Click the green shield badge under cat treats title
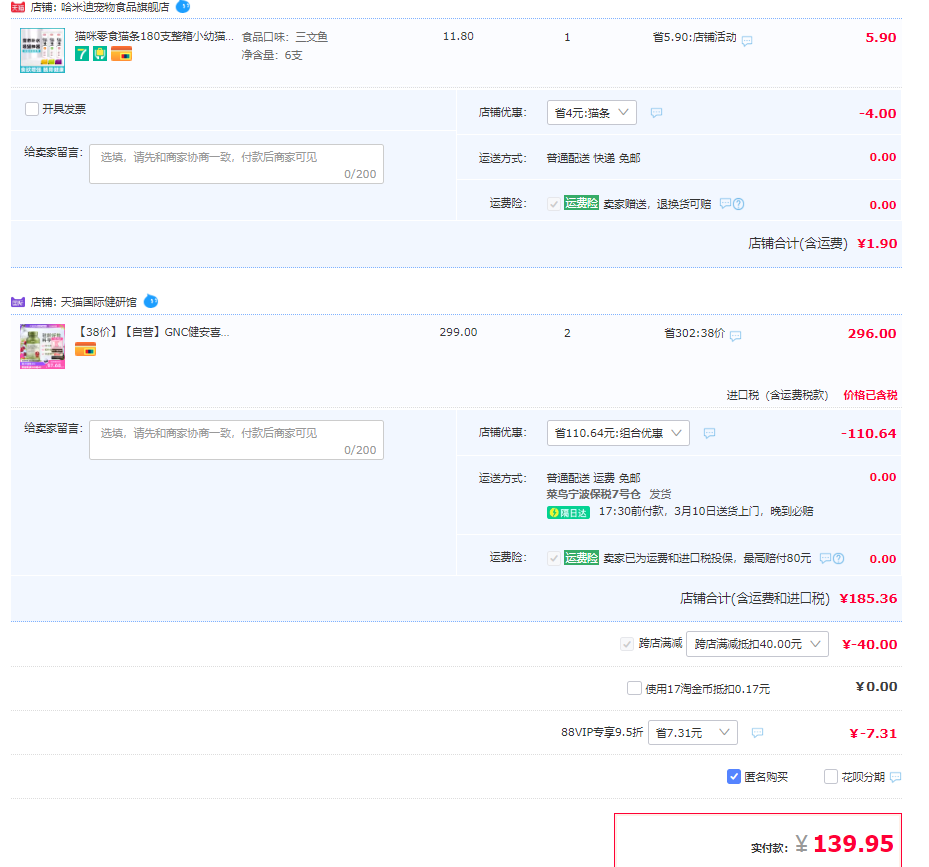The height and width of the screenshot is (867, 929). point(100,55)
